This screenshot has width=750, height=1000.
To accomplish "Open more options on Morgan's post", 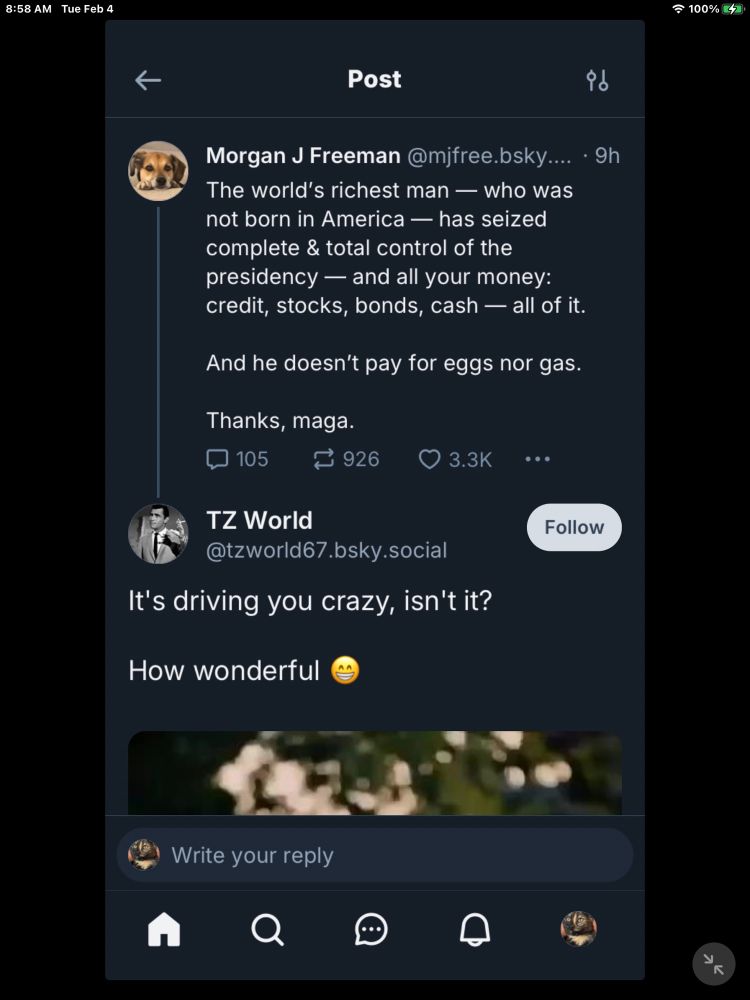I will 537,459.
